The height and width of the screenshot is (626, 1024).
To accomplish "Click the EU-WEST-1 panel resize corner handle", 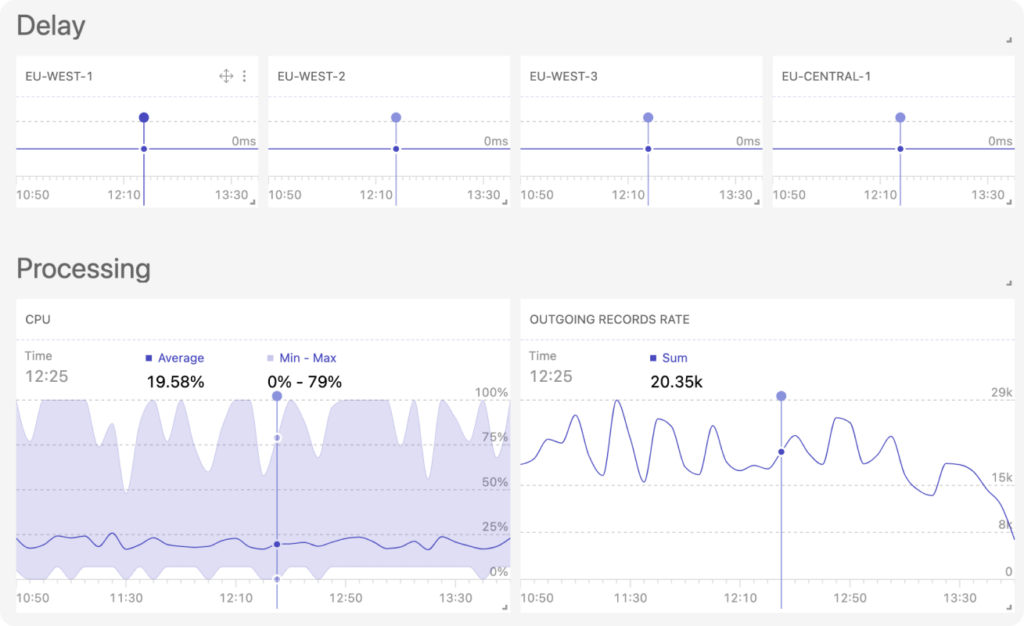I will 252,203.
